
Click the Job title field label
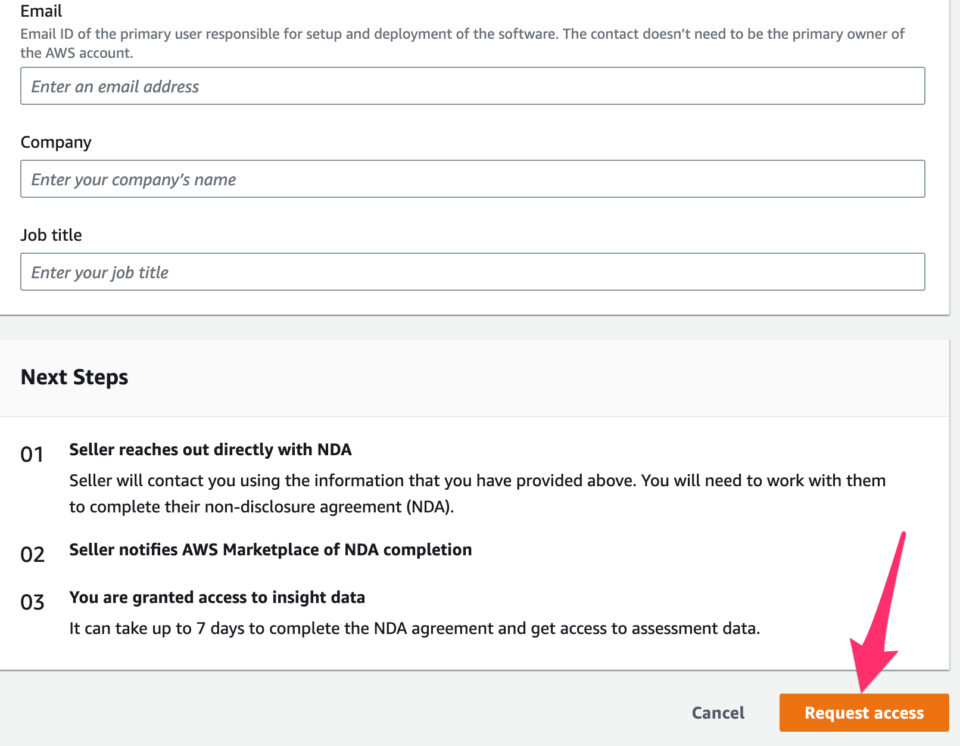click(x=51, y=234)
